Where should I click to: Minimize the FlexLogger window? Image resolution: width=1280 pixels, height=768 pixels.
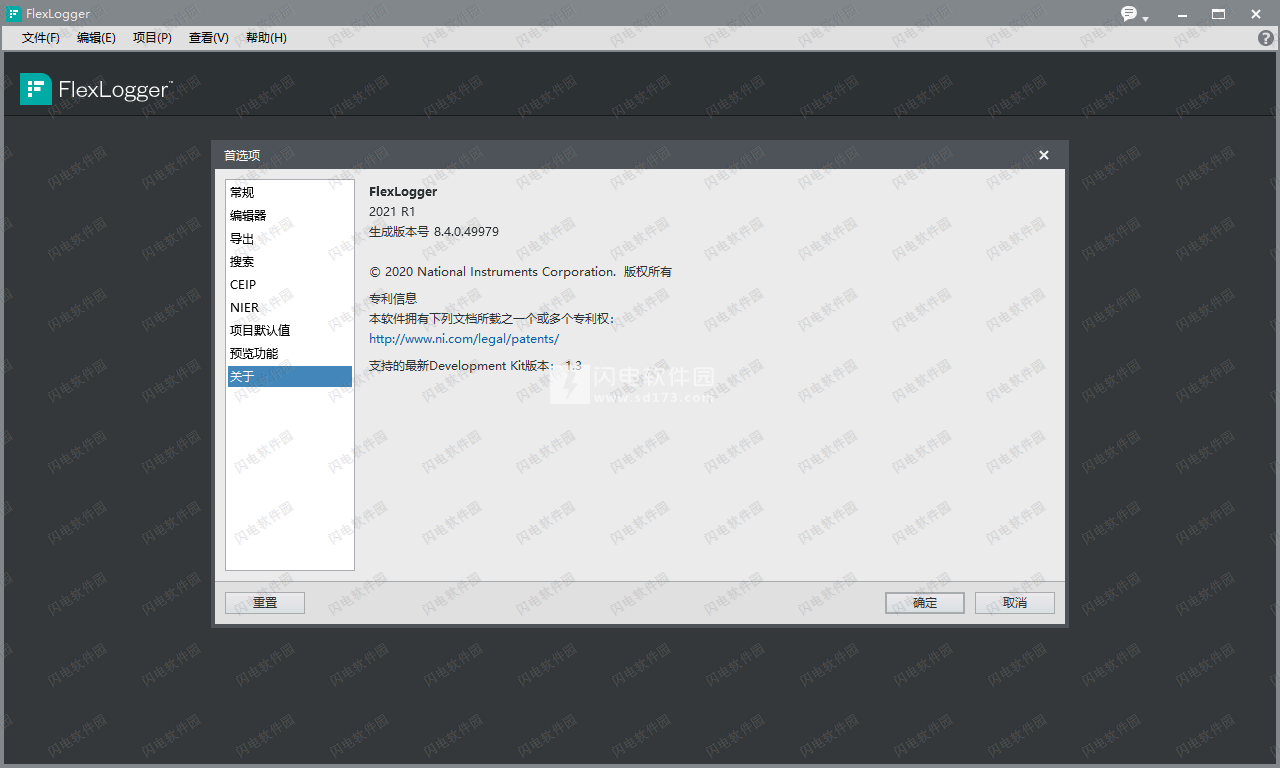click(1182, 13)
